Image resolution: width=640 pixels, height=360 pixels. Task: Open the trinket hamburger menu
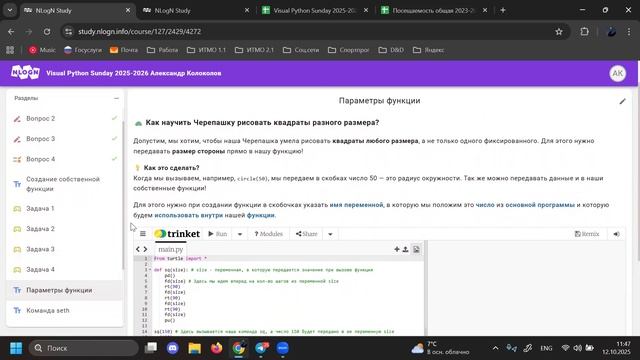pos(143,234)
